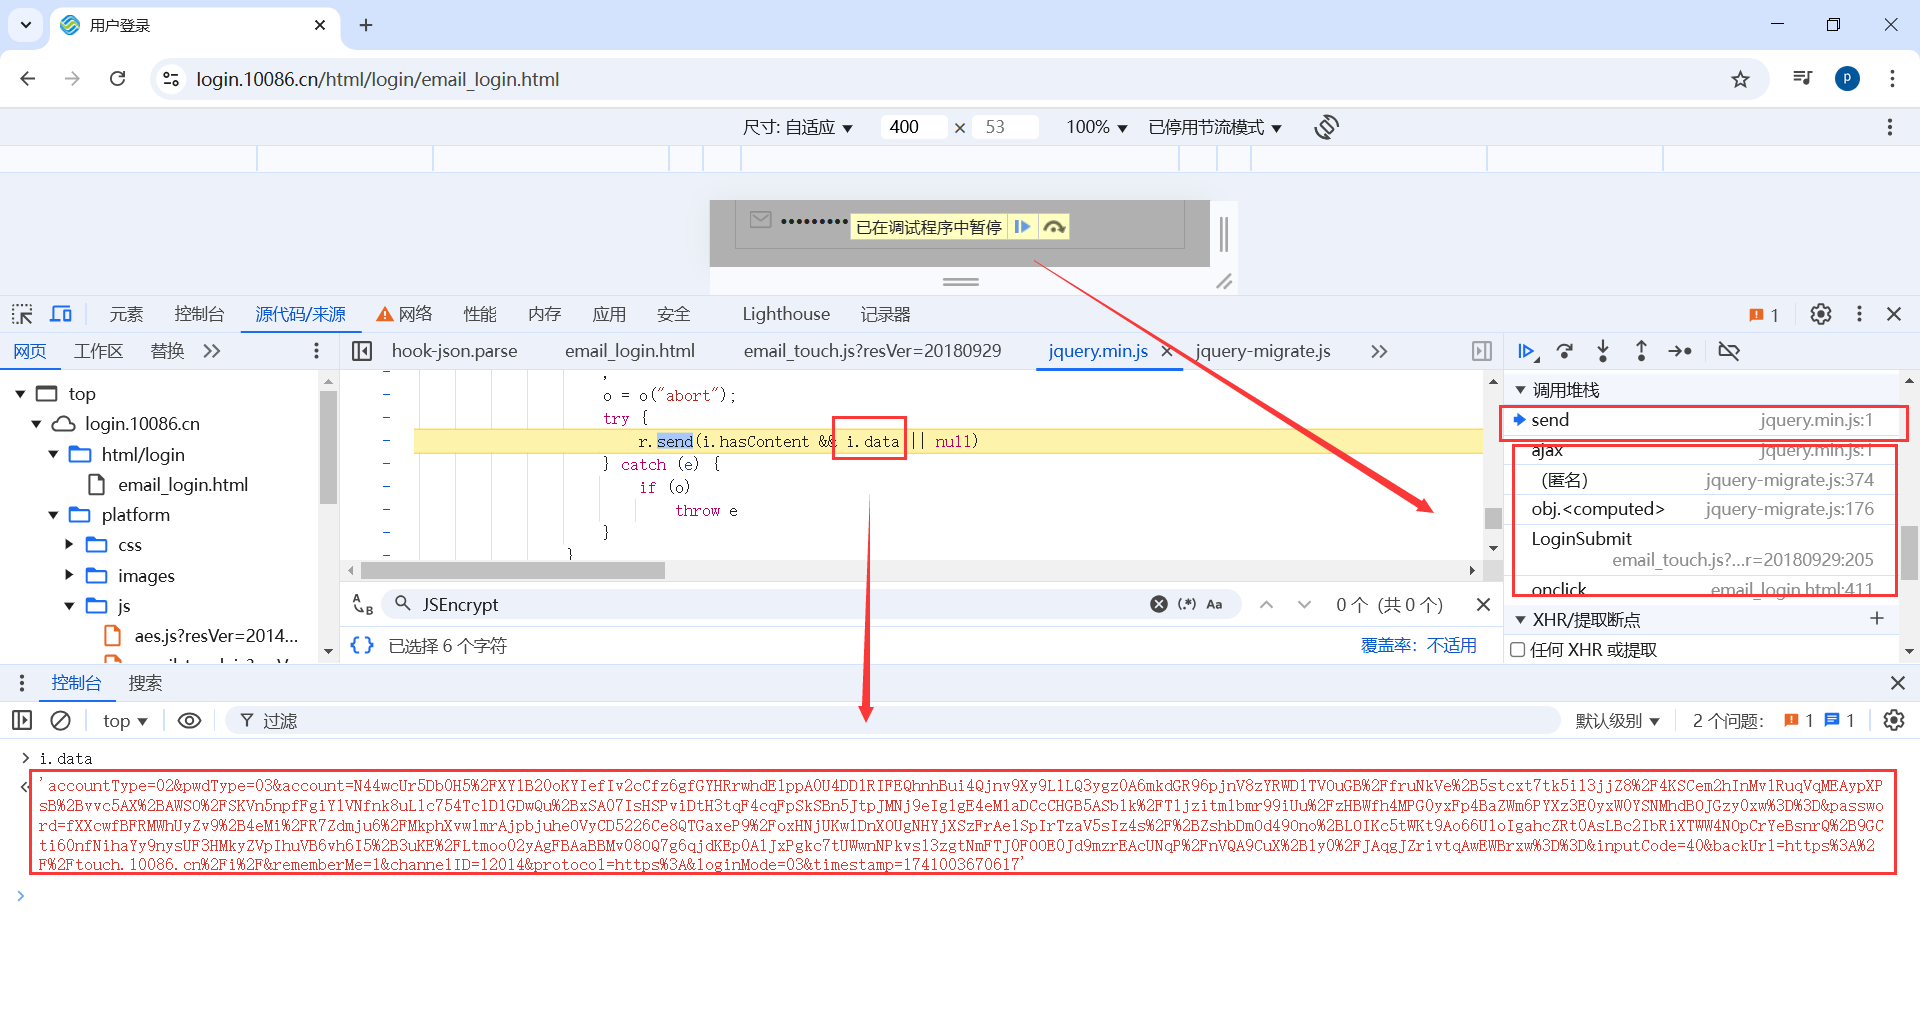Open DevTools settings gear
The width and height of the screenshot is (1920, 1030).
pos(1821,314)
